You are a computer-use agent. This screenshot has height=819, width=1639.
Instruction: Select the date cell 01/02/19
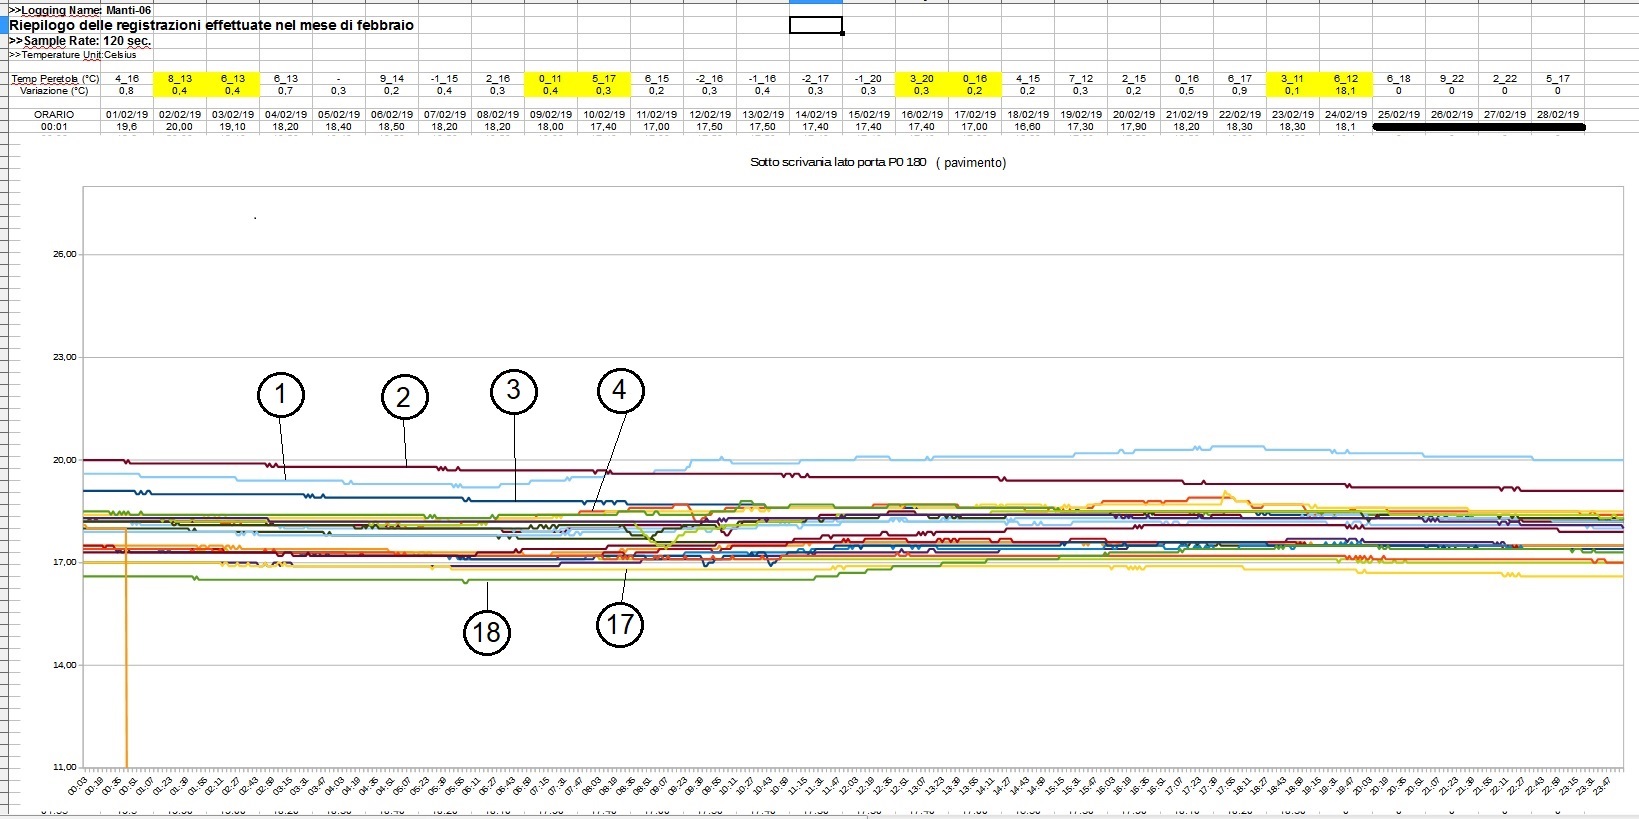pyautogui.click(x=127, y=114)
